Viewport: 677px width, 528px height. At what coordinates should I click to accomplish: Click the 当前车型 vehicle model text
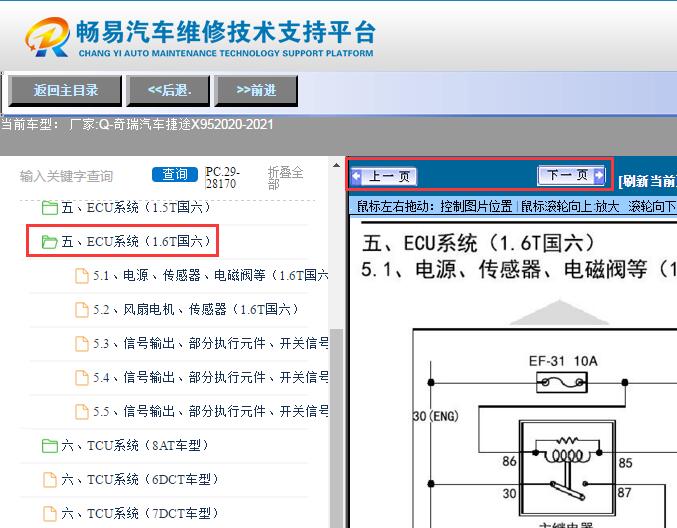(x=137, y=125)
